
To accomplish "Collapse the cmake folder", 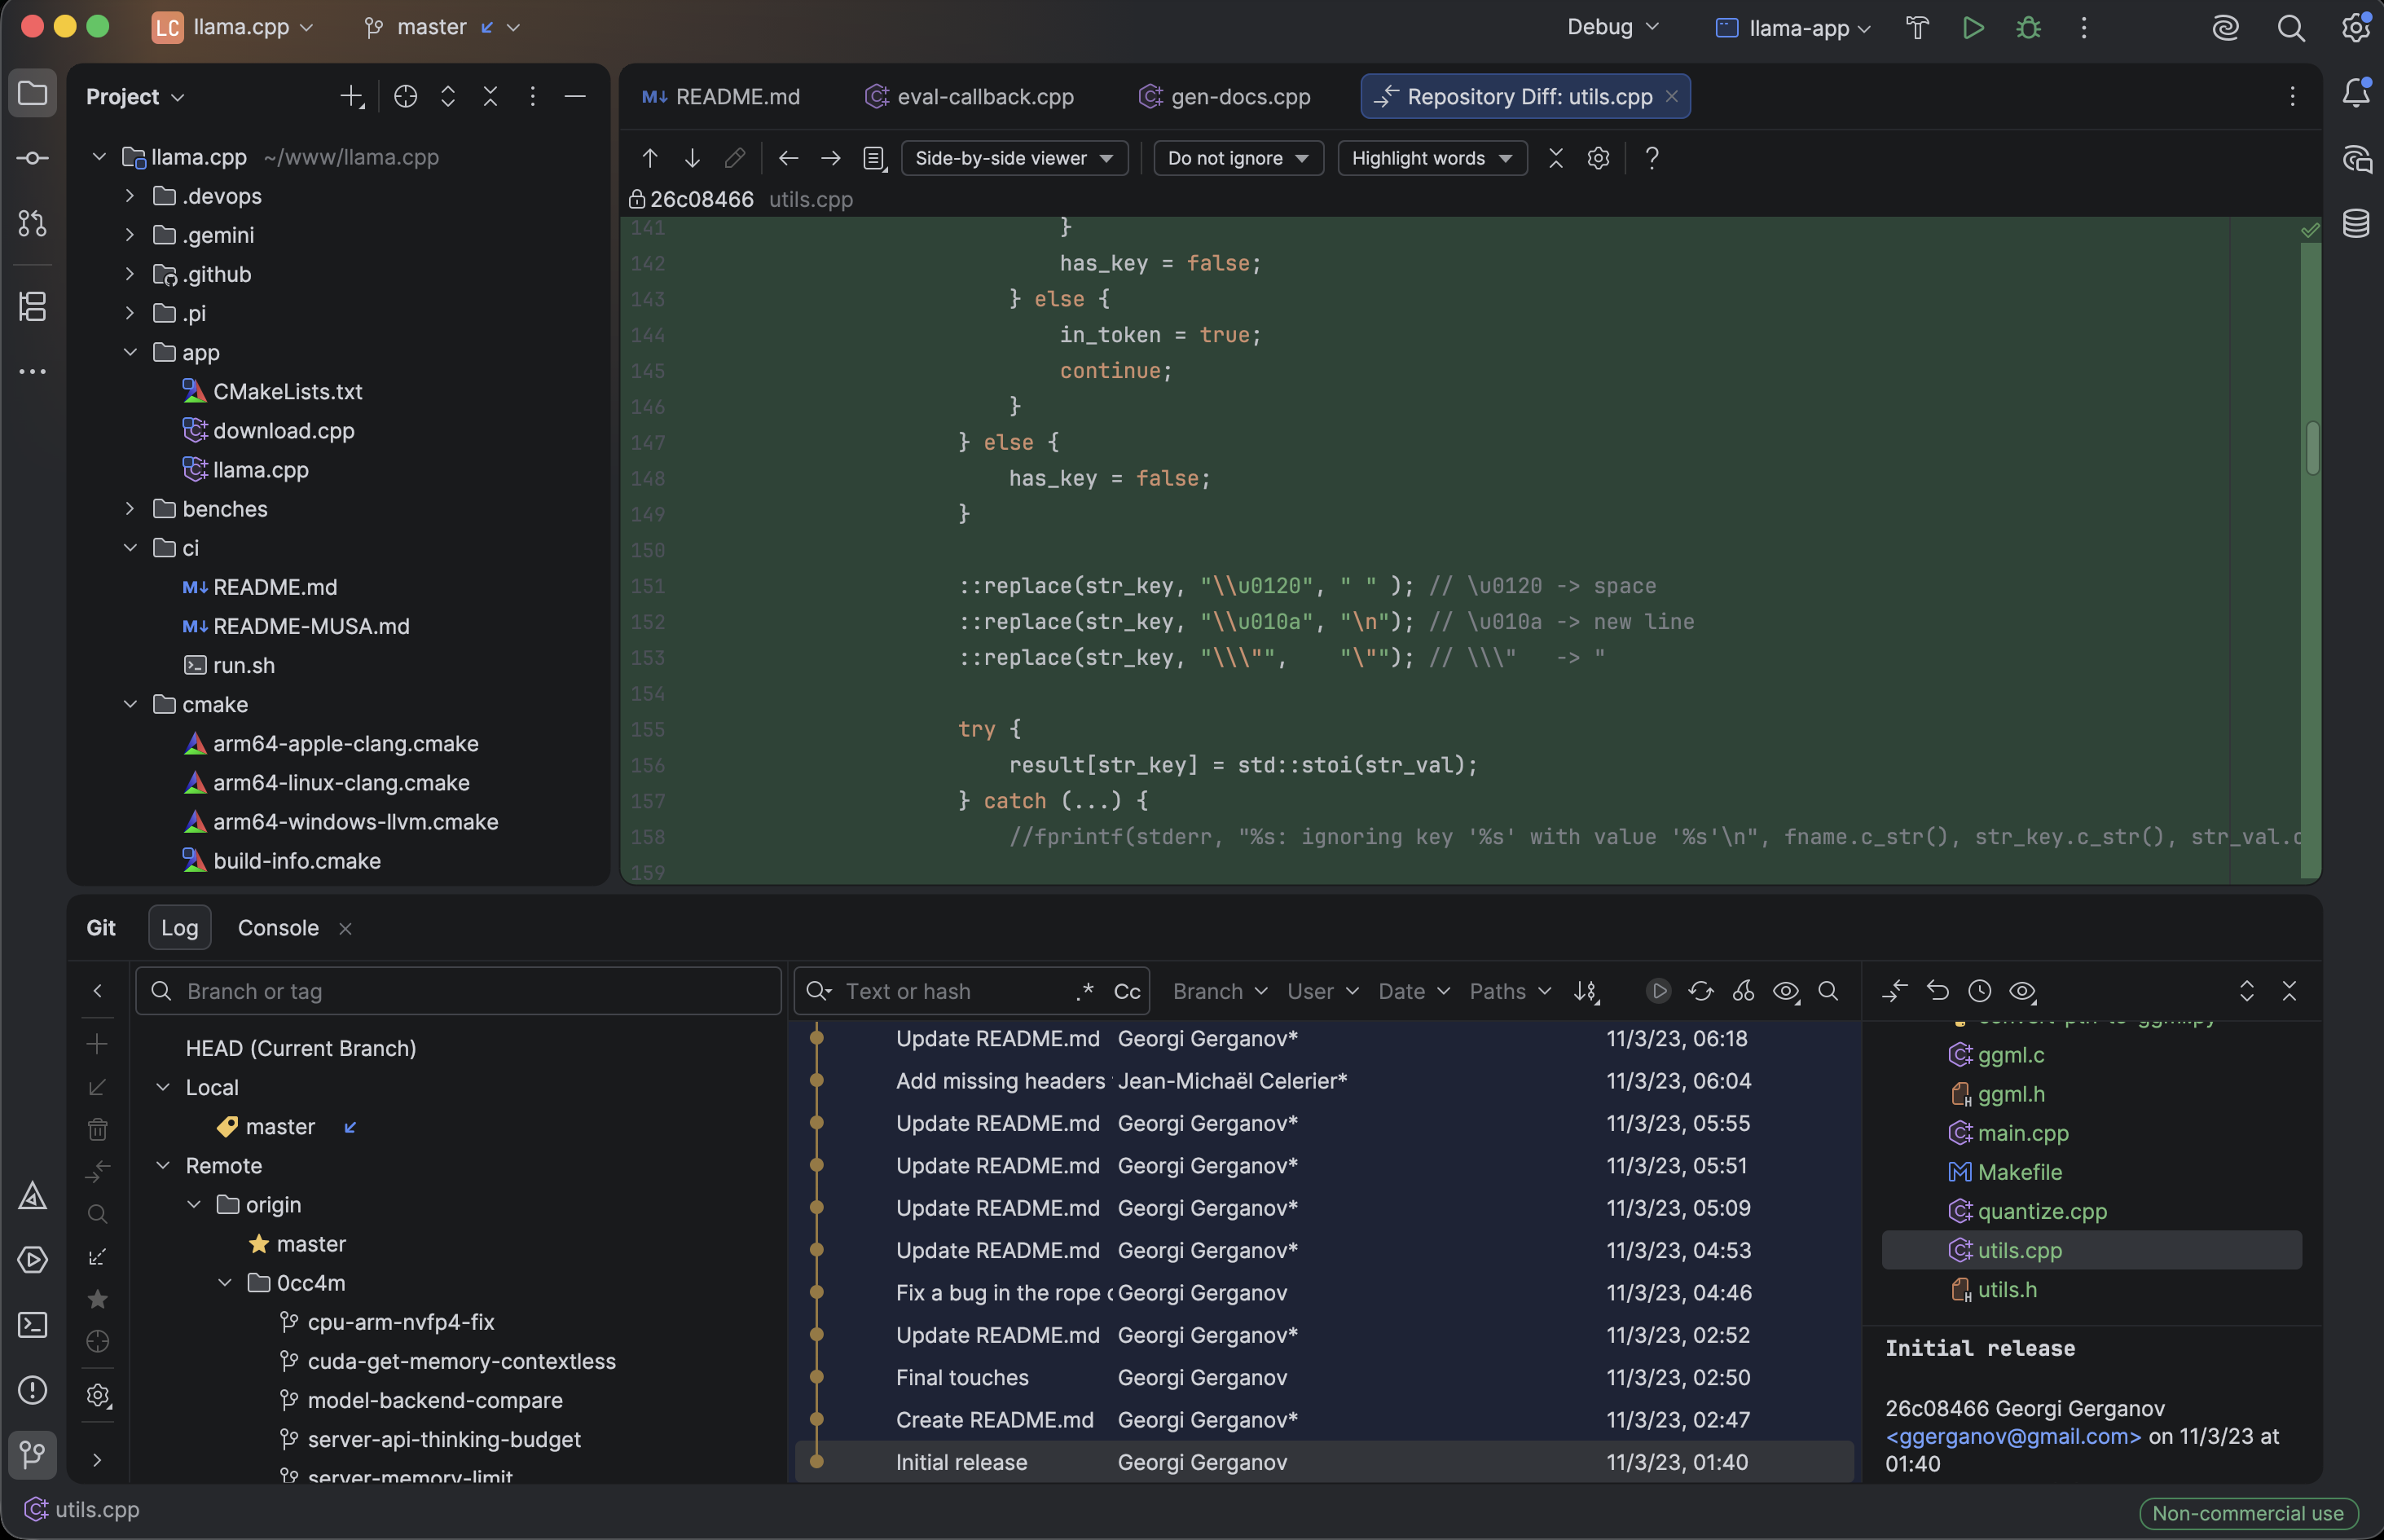I will (x=129, y=704).
